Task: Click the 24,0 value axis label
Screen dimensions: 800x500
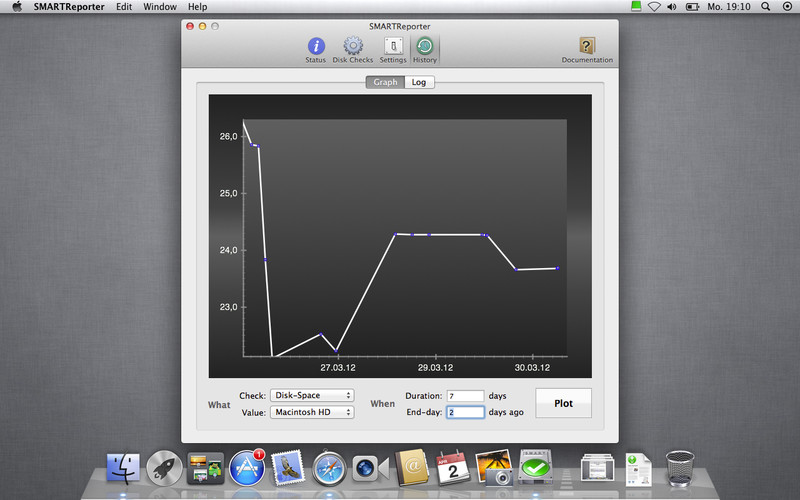Action: 229,250
